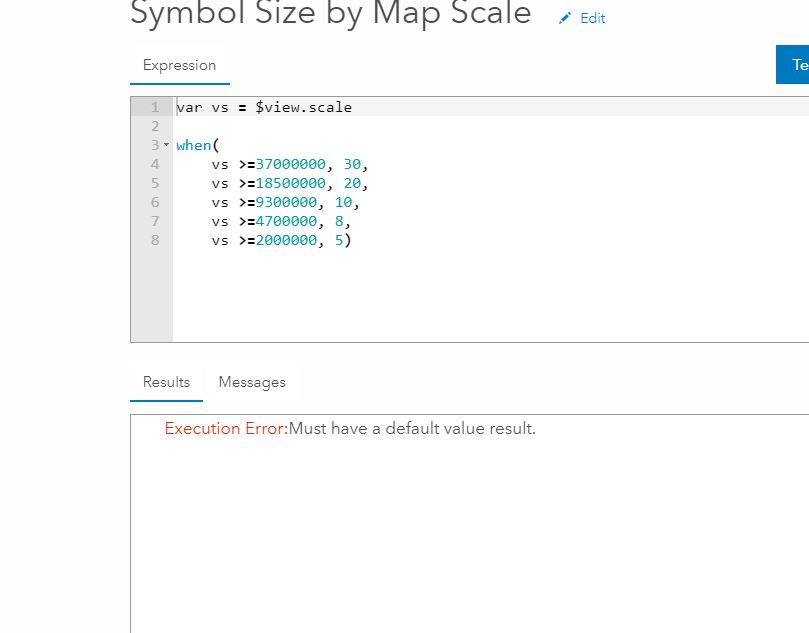Switch to the Expression tab
809x633 pixels.
[x=180, y=66]
